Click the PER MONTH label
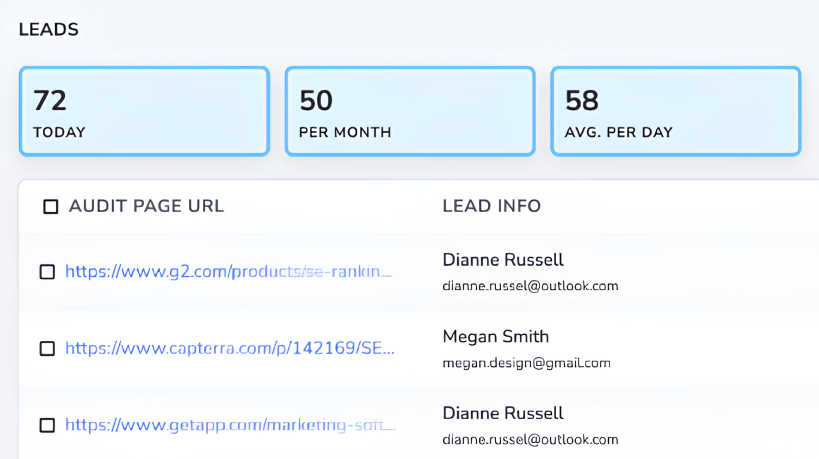The width and height of the screenshot is (819, 459). 345,132
